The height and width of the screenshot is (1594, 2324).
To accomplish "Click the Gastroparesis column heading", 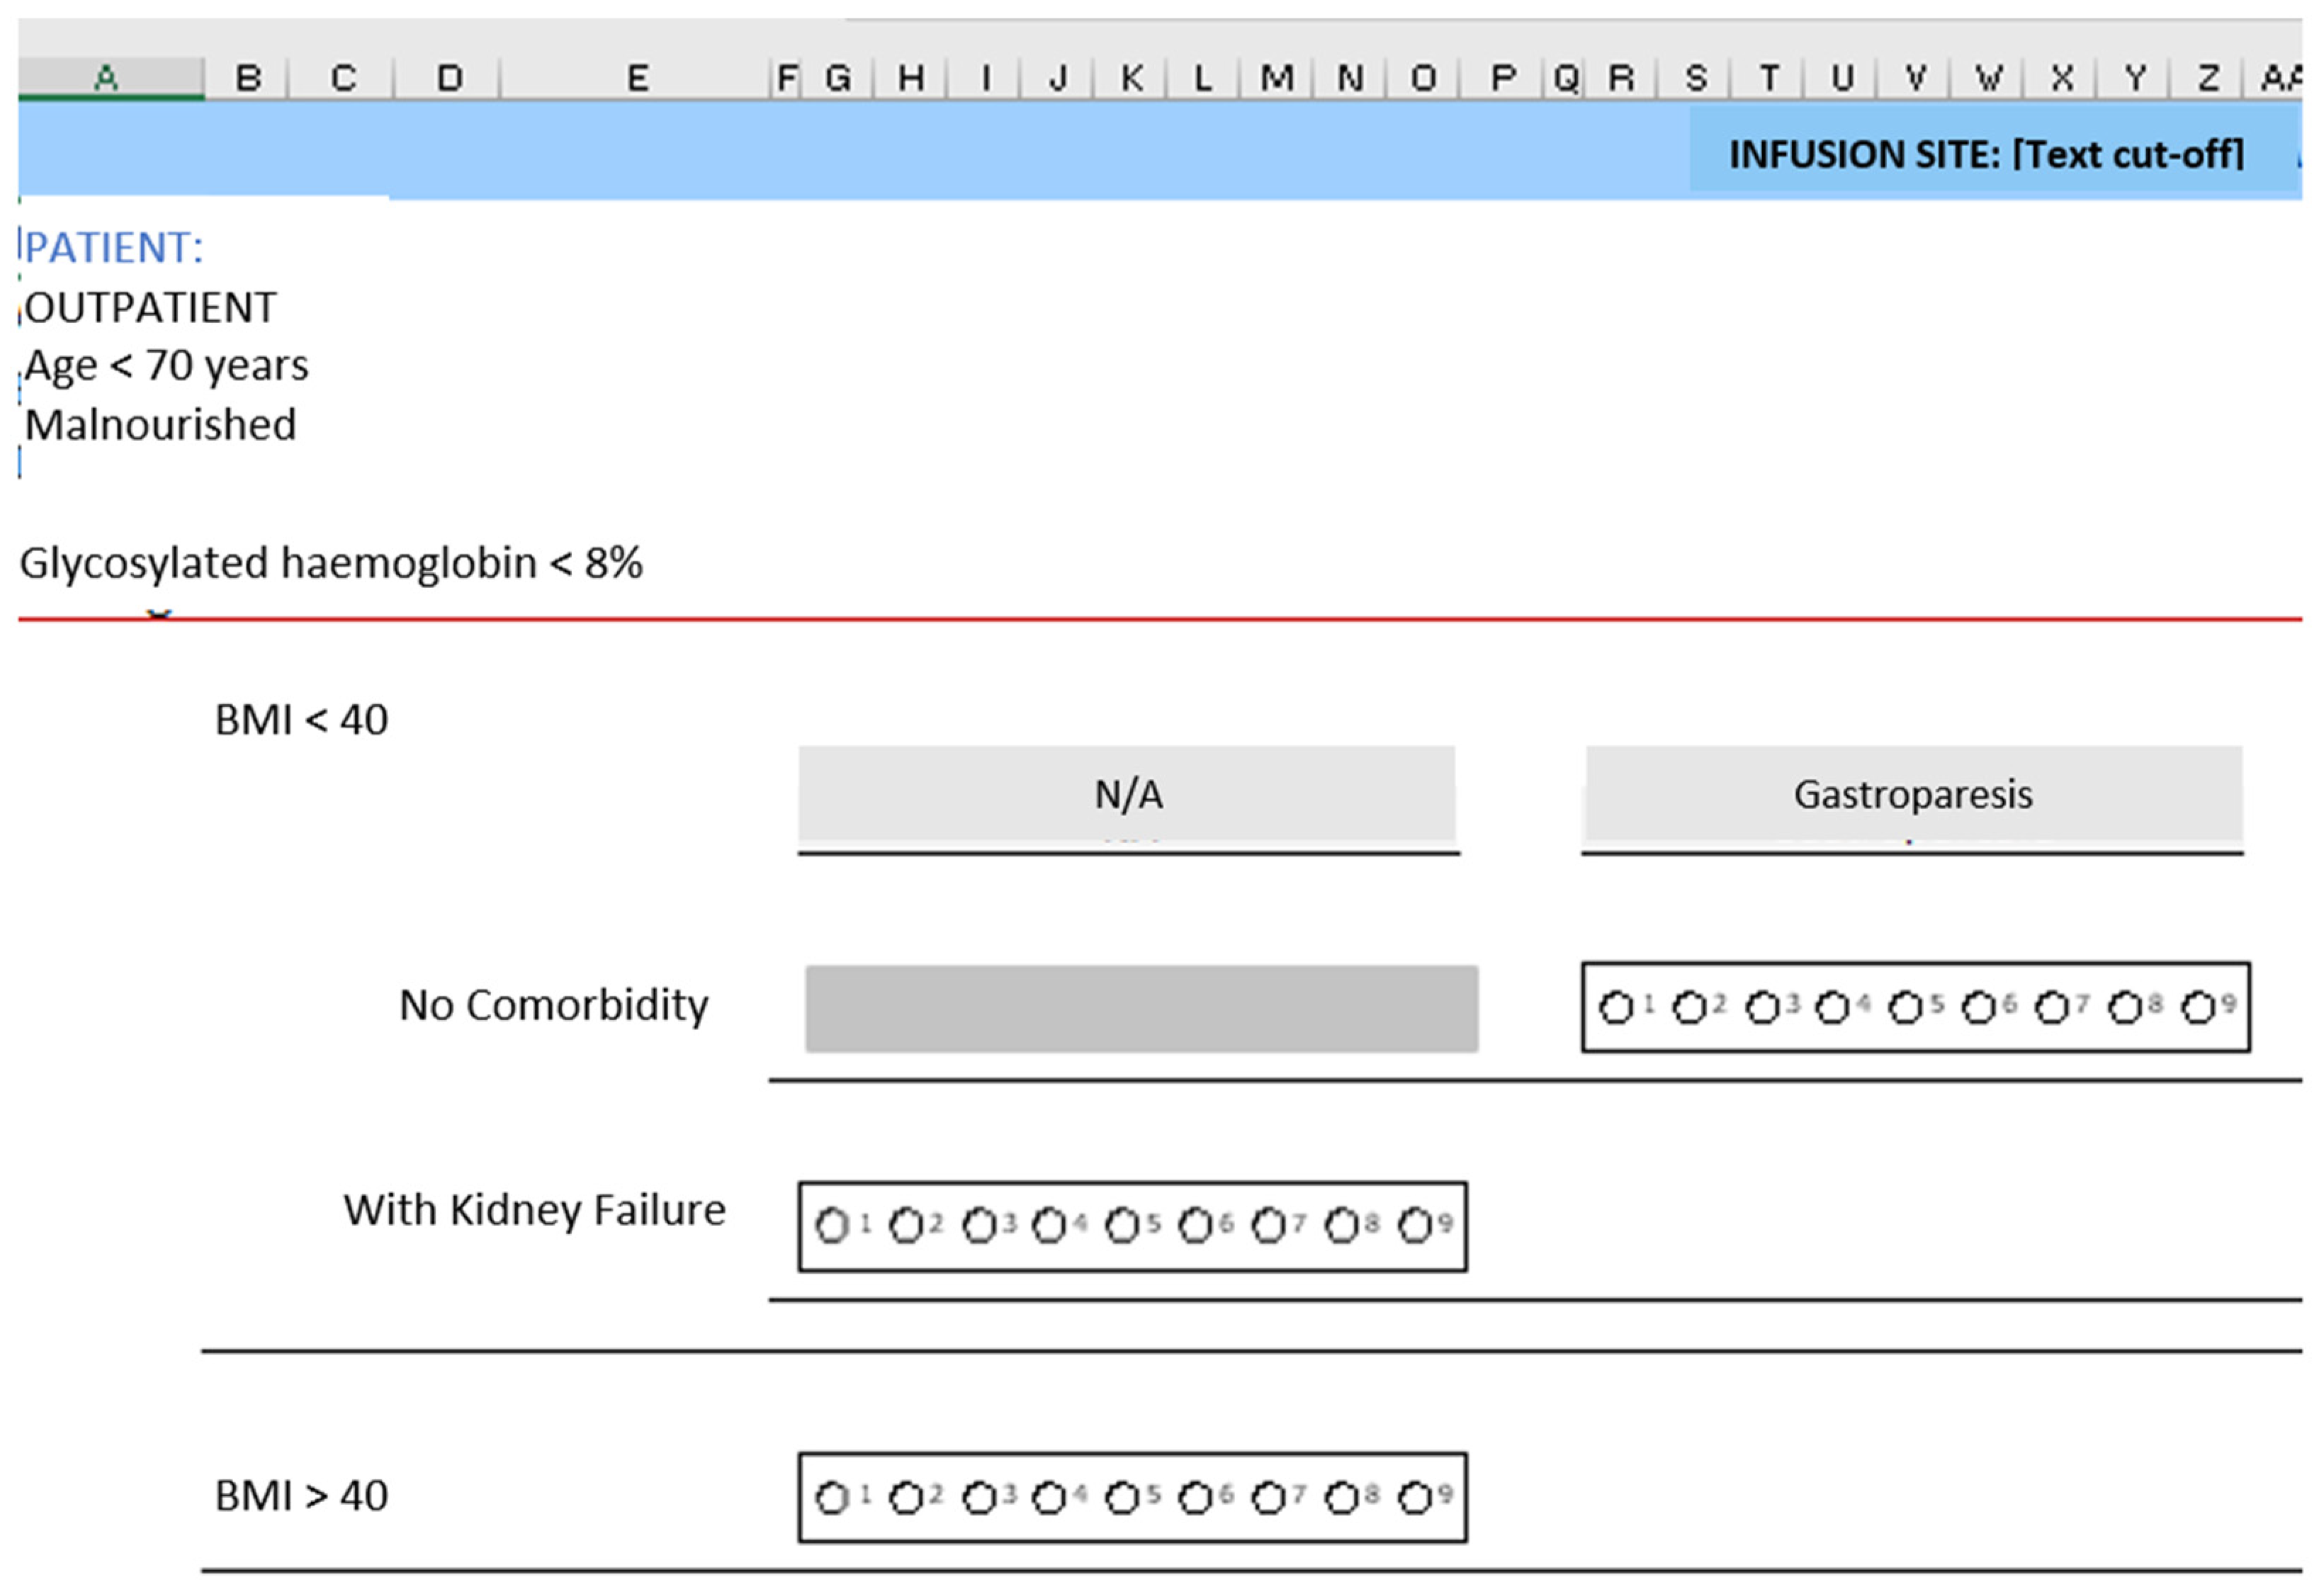I will pos(1913,795).
